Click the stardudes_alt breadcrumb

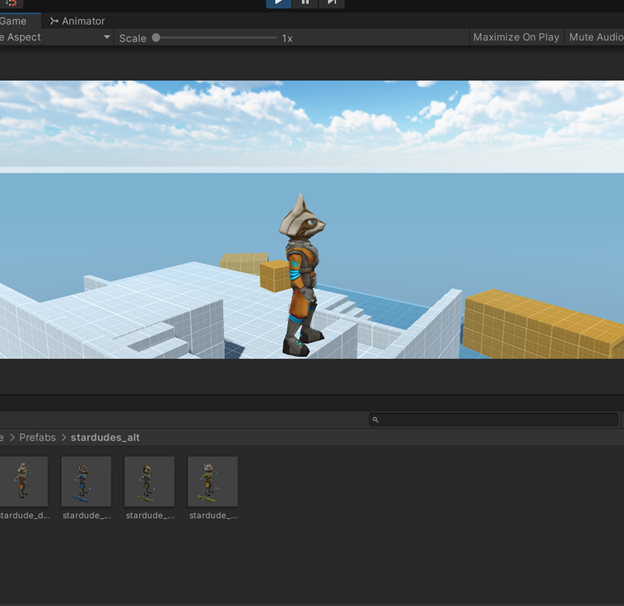point(105,437)
